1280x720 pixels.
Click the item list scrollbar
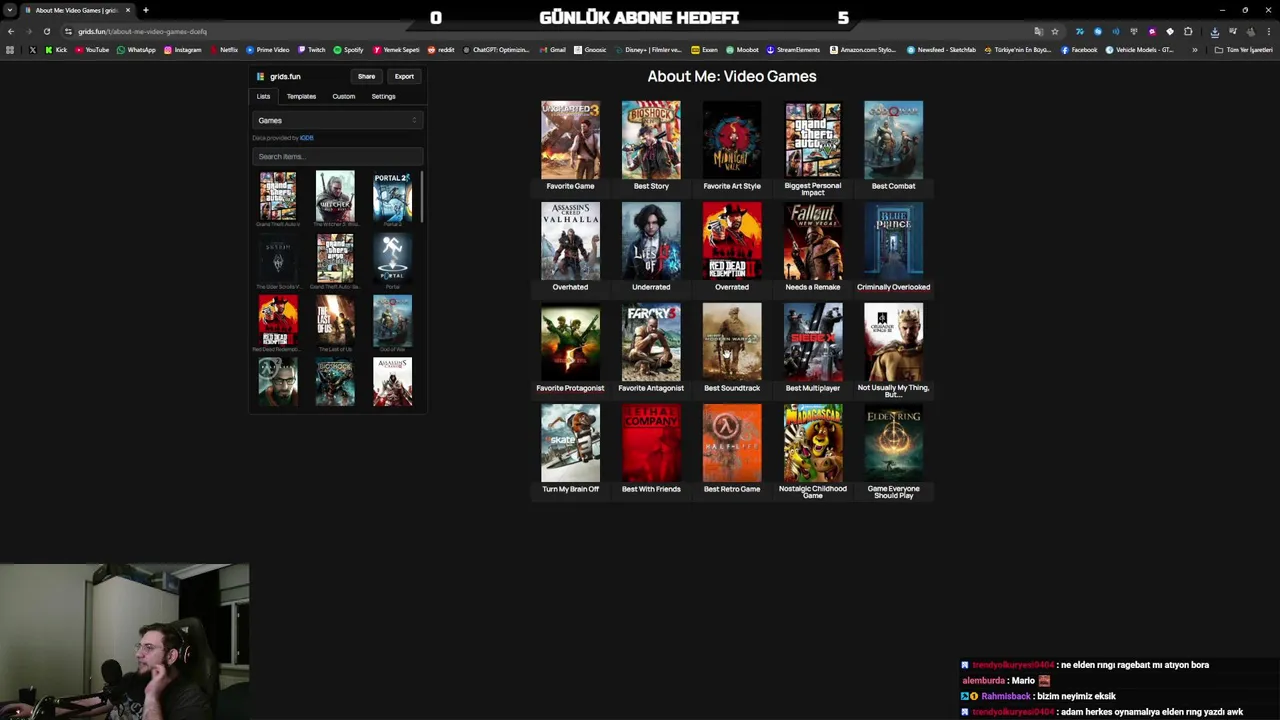pos(423,197)
